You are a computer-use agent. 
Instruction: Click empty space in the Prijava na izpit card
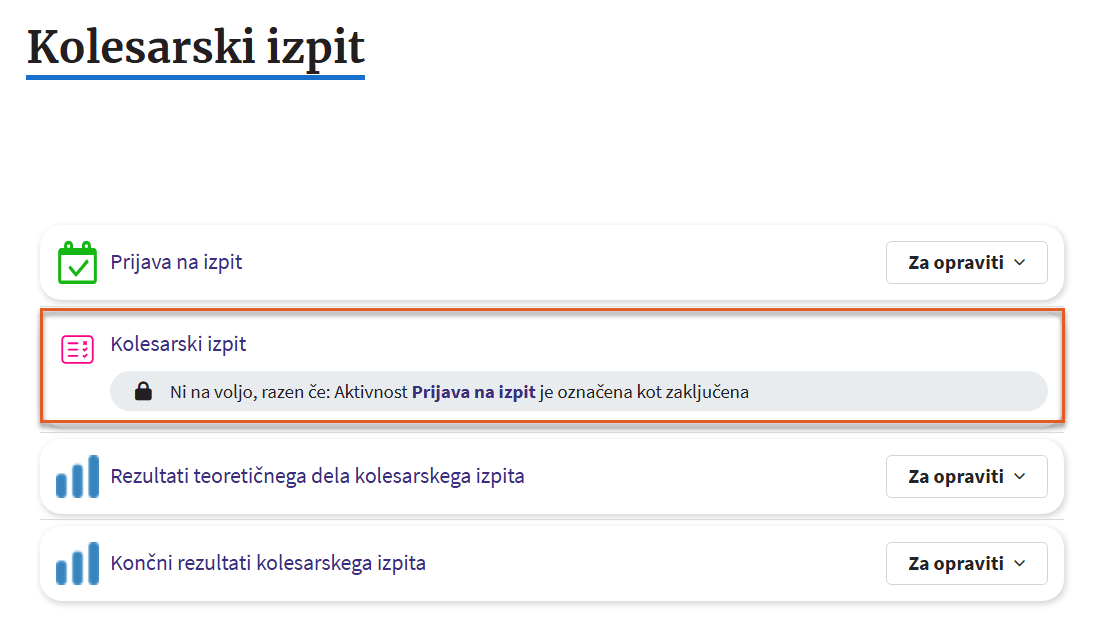coord(560,263)
